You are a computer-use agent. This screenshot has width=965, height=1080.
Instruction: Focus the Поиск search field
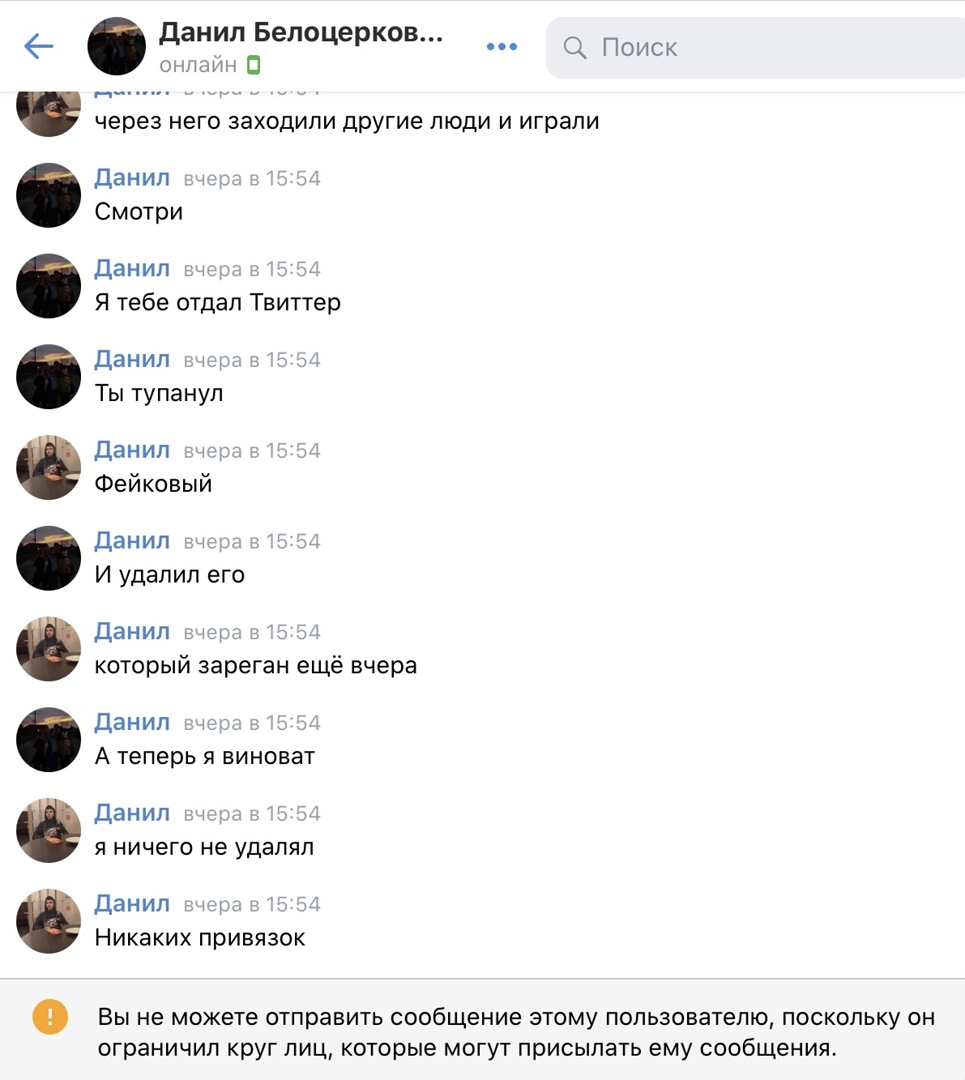click(x=756, y=48)
